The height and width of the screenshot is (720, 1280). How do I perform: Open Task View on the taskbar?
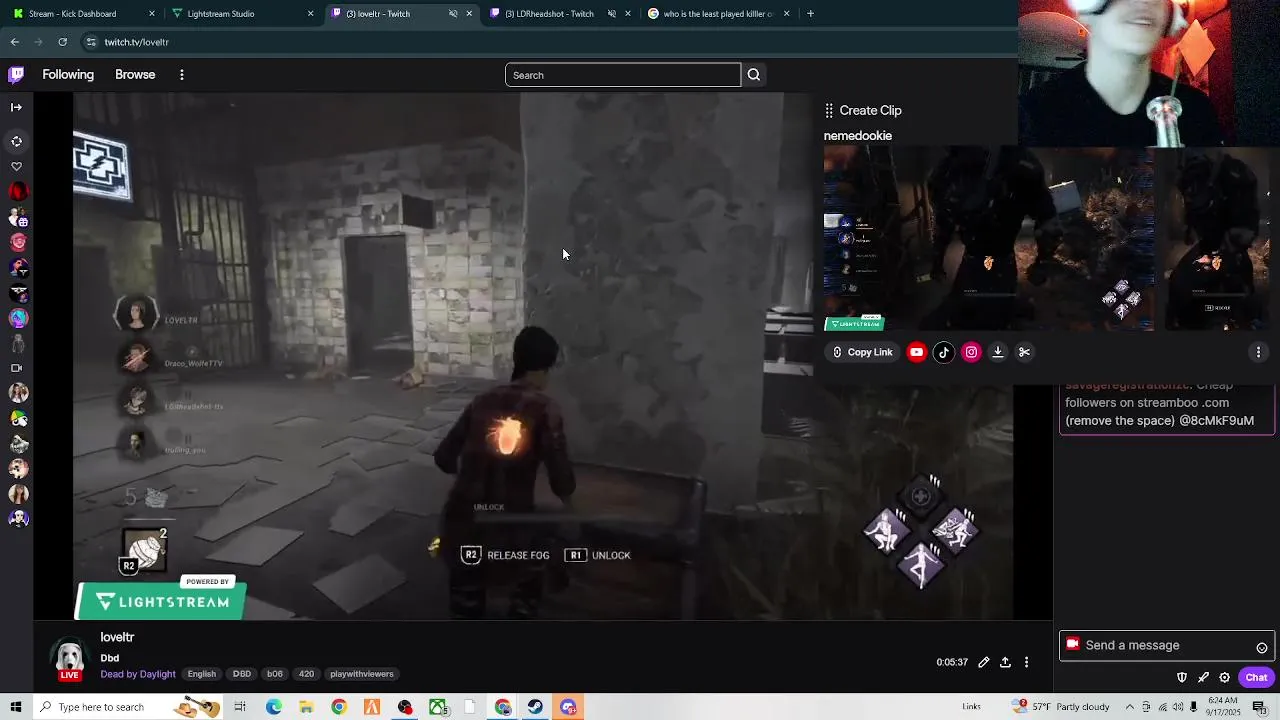coord(240,707)
